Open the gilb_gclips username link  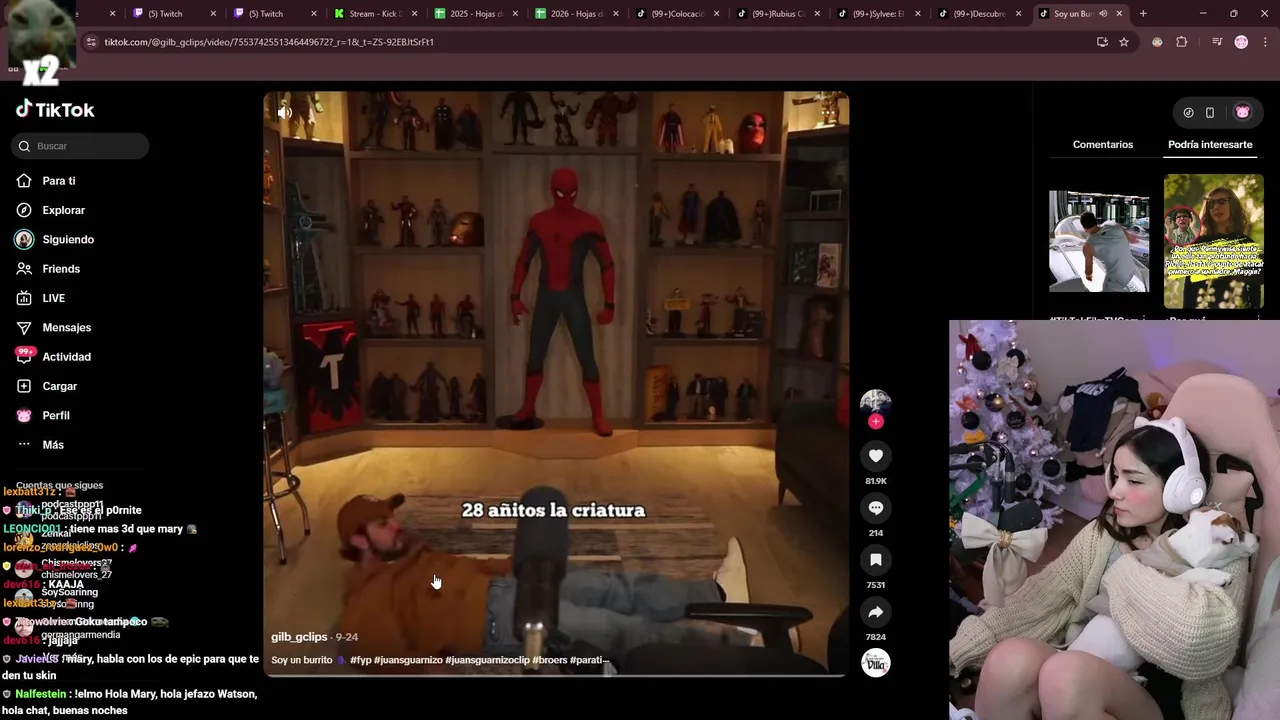[299, 637]
